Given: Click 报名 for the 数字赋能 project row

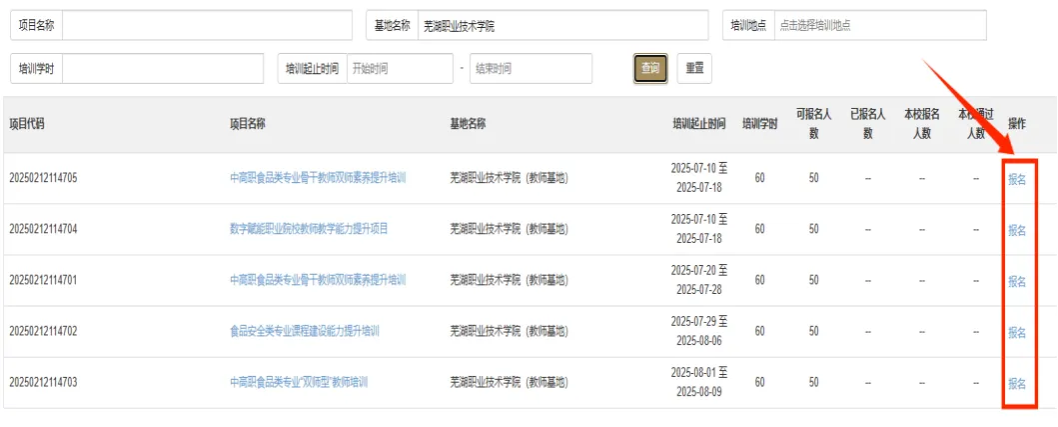Looking at the screenshot, I should [x=1017, y=230].
